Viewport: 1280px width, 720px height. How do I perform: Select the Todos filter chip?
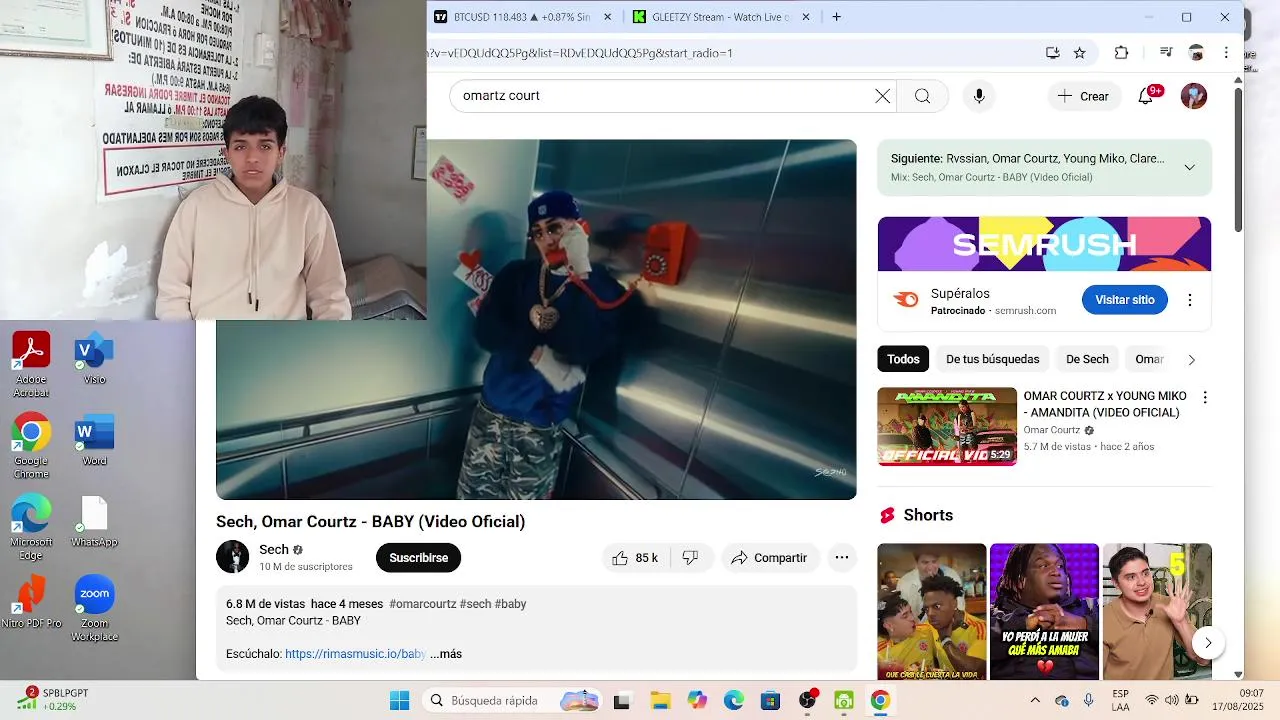click(903, 359)
